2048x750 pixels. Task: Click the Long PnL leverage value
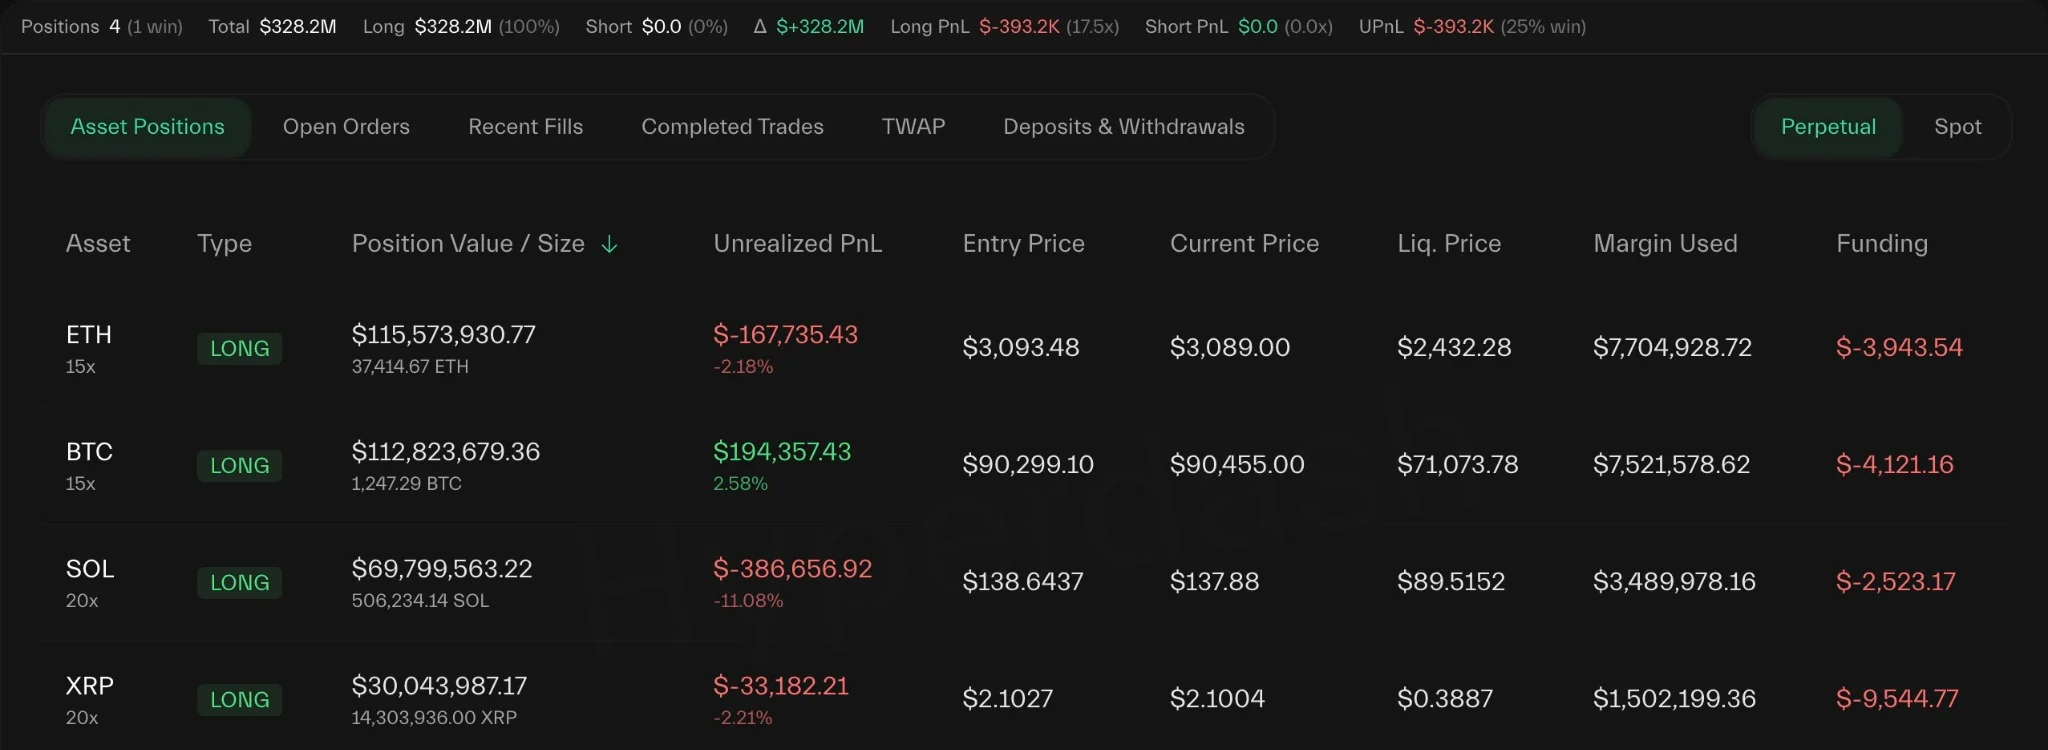(x=1094, y=27)
